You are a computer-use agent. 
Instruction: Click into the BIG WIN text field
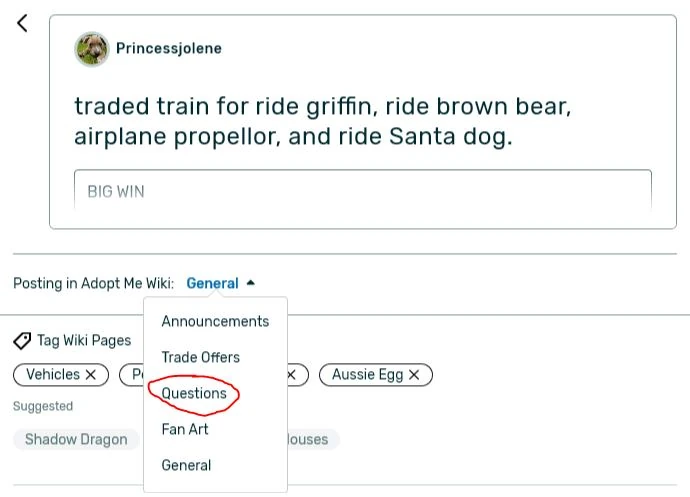point(362,190)
